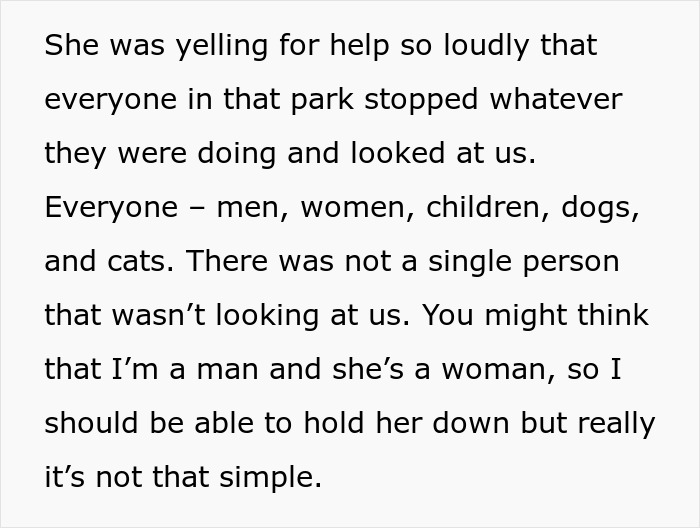The height and width of the screenshot is (528, 700).
Task: Click the word "person"
Action: point(572,262)
